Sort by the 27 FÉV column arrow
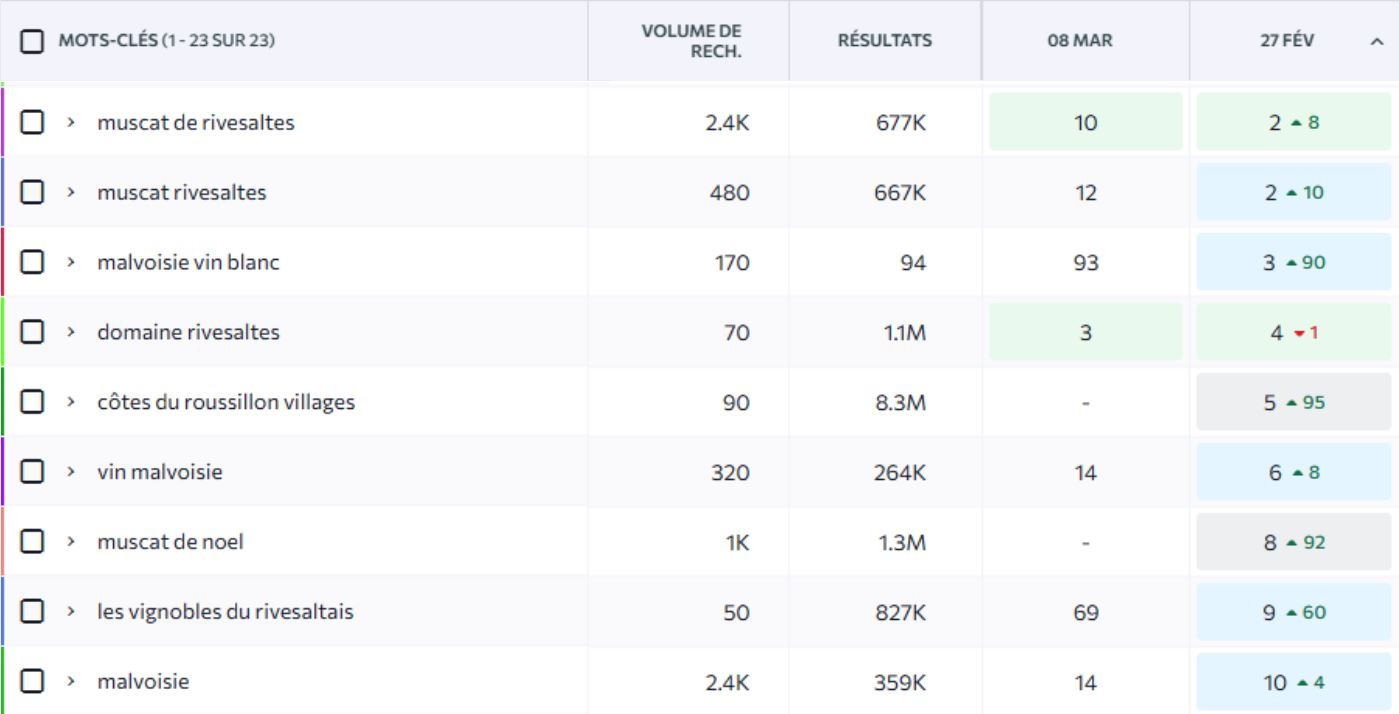This screenshot has height=714, width=1399. 1377,42
